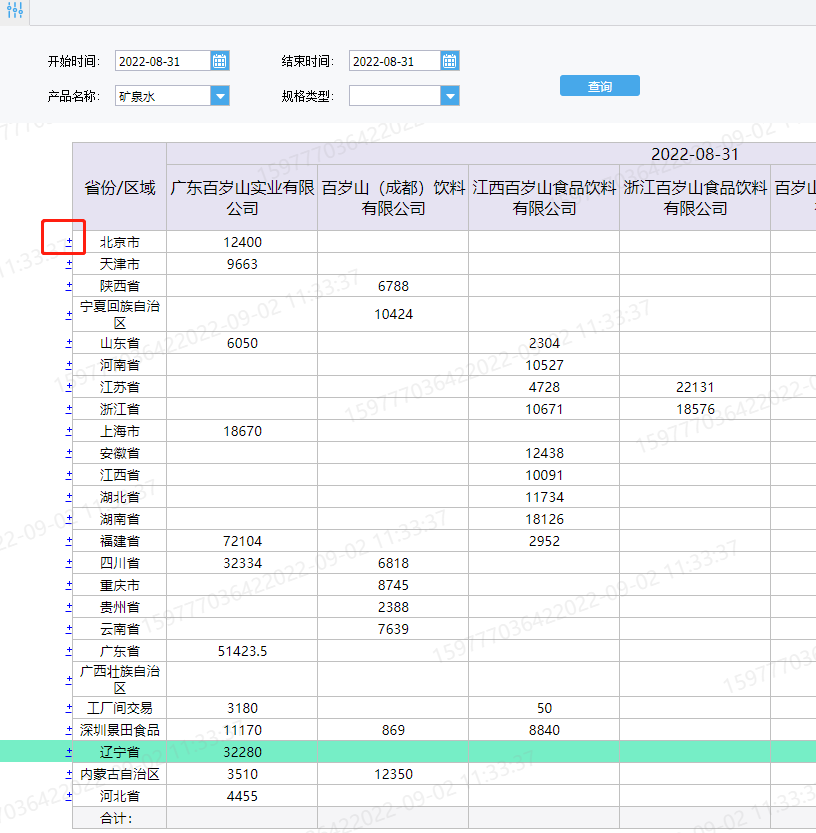The height and width of the screenshot is (833, 816).
Task: Expand the 浙江省 row
Action: point(69,409)
